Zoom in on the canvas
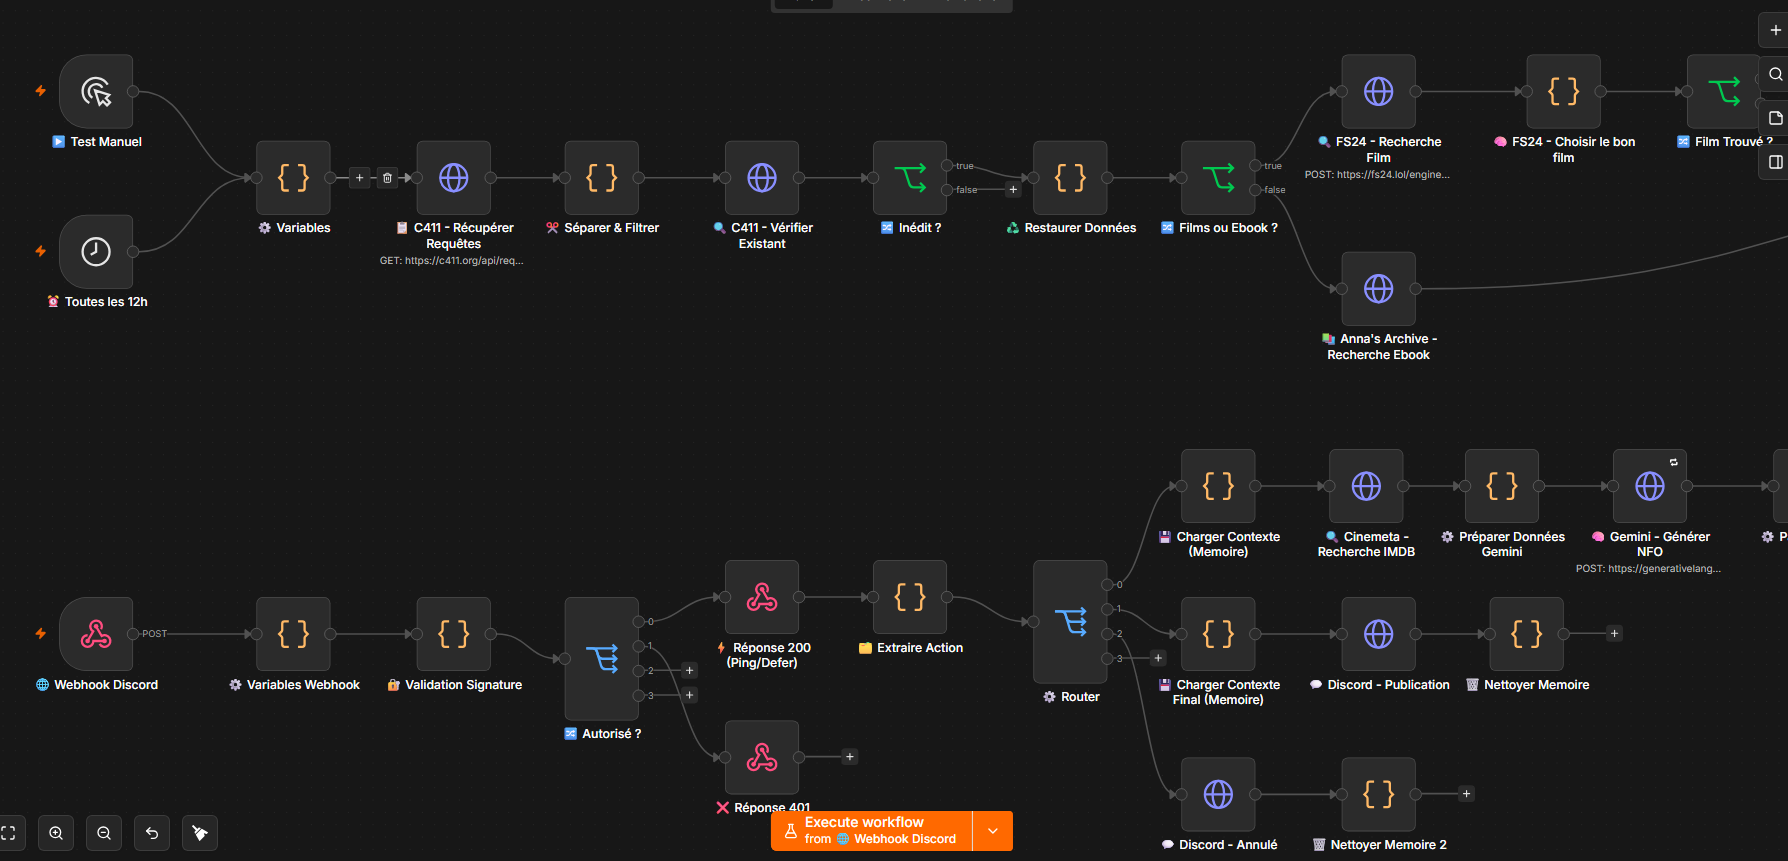 (x=56, y=833)
